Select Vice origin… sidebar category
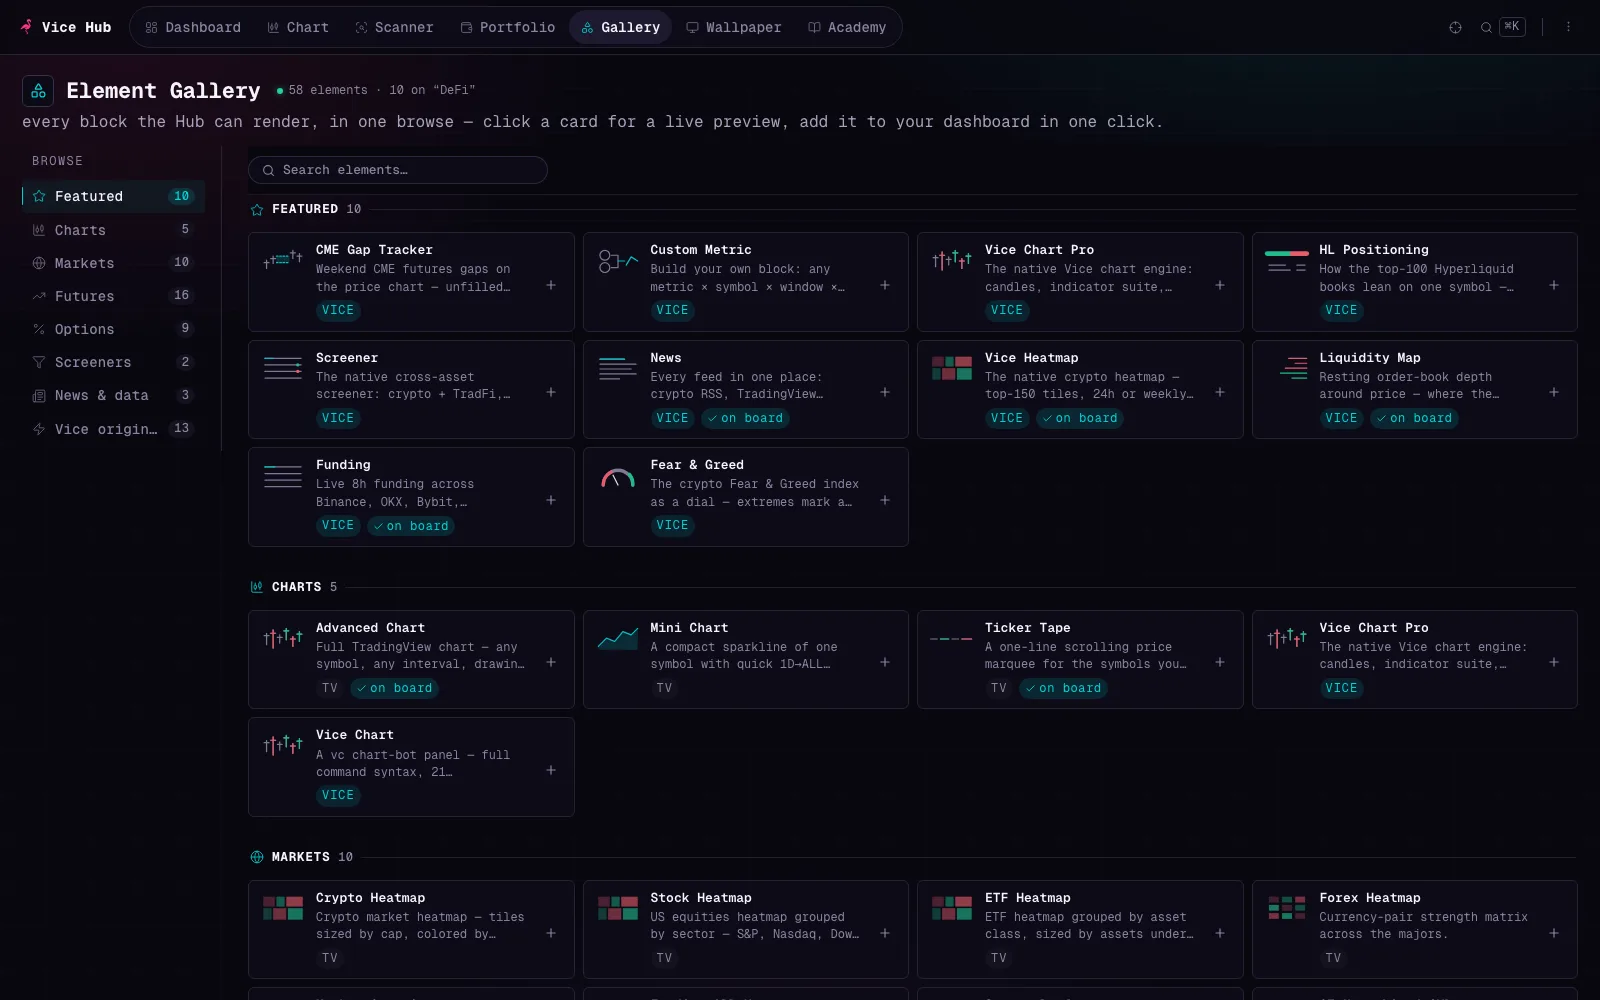The height and width of the screenshot is (1000, 1600). point(113,429)
